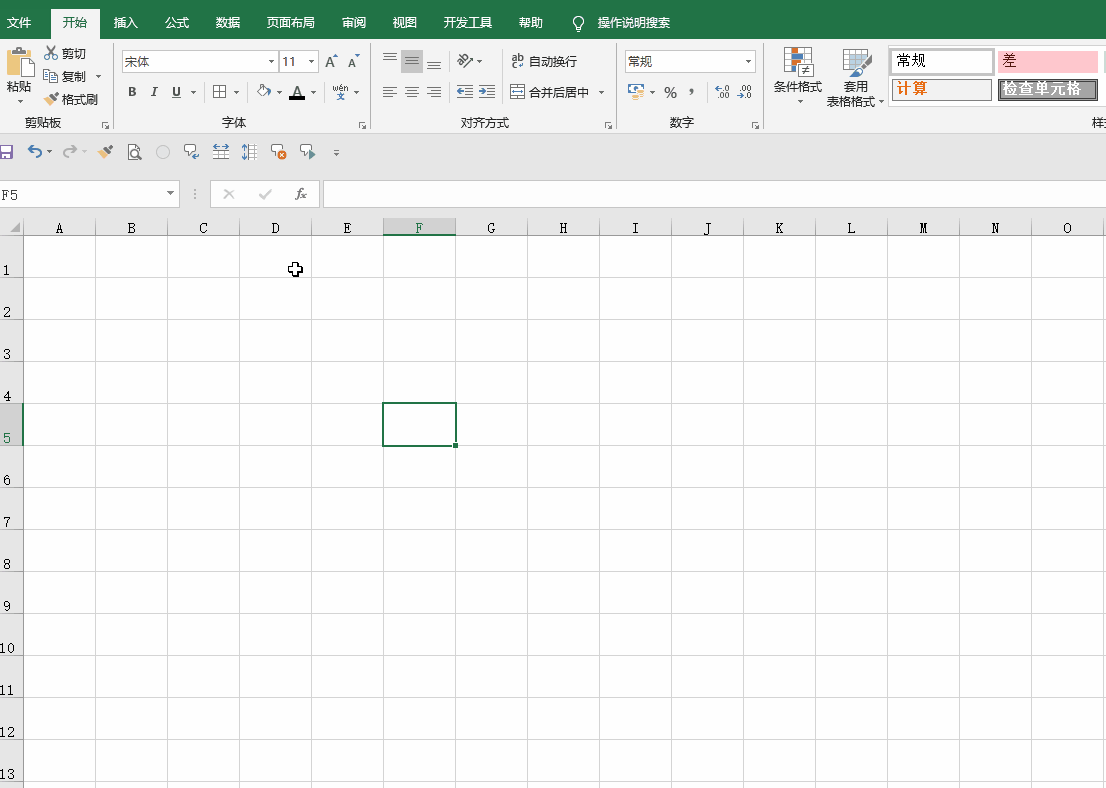The width and height of the screenshot is (1106, 788).
Task: Decrease font size with the smaller A
Action: click(353, 61)
